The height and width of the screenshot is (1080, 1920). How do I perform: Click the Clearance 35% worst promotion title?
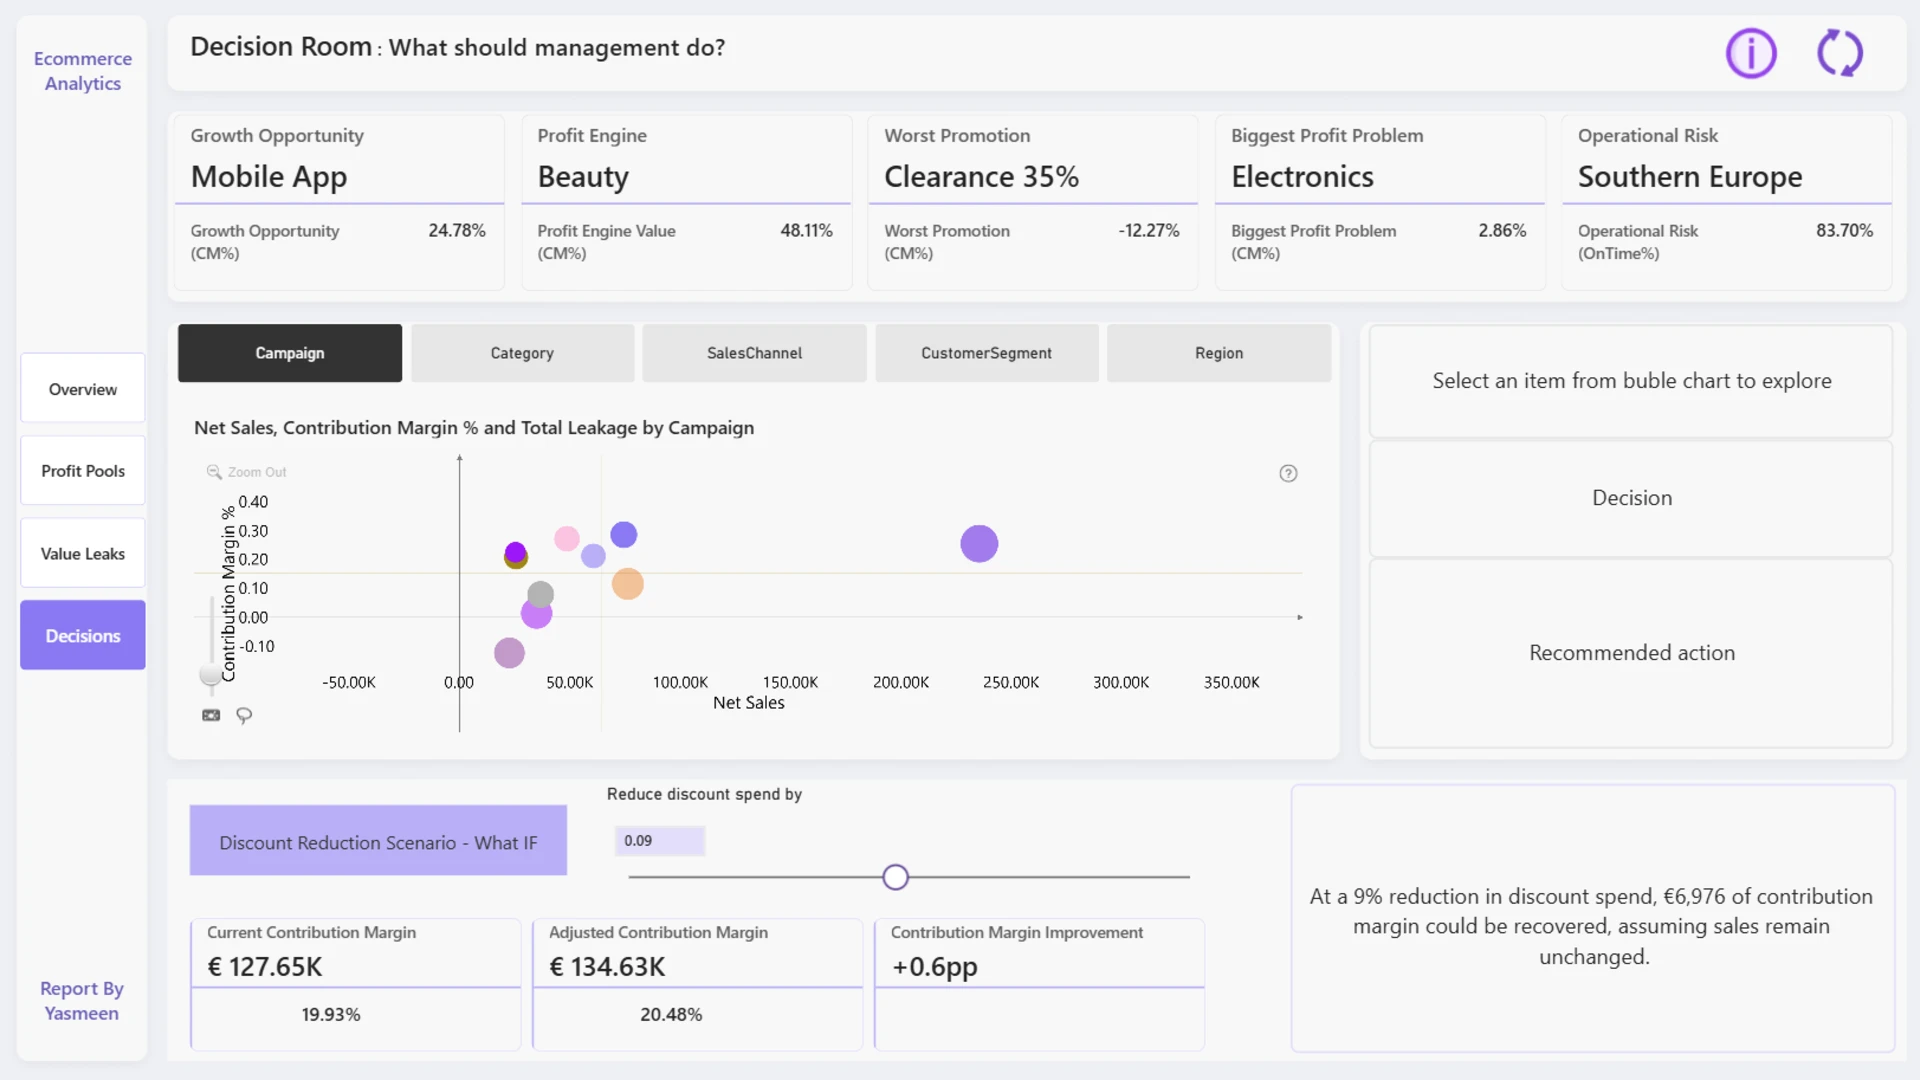(x=981, y=176)
